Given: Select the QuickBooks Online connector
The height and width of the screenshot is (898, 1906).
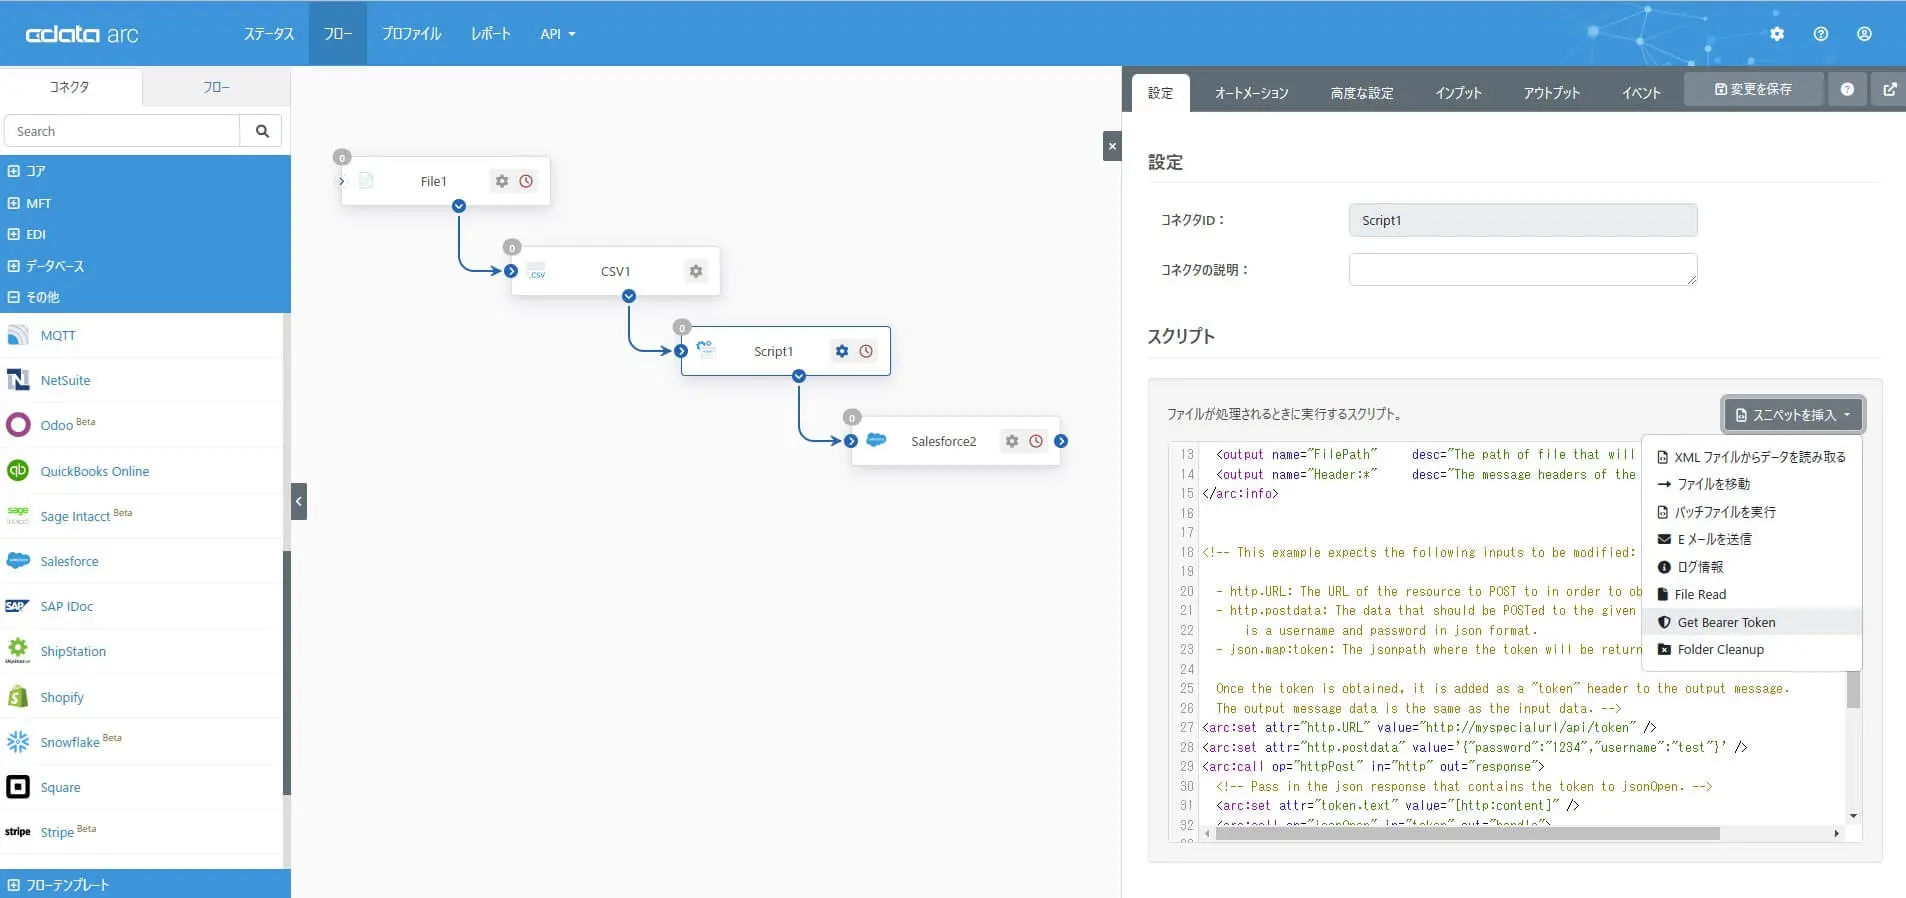Looking at the screenshot, I should click(x=141, y=471).
